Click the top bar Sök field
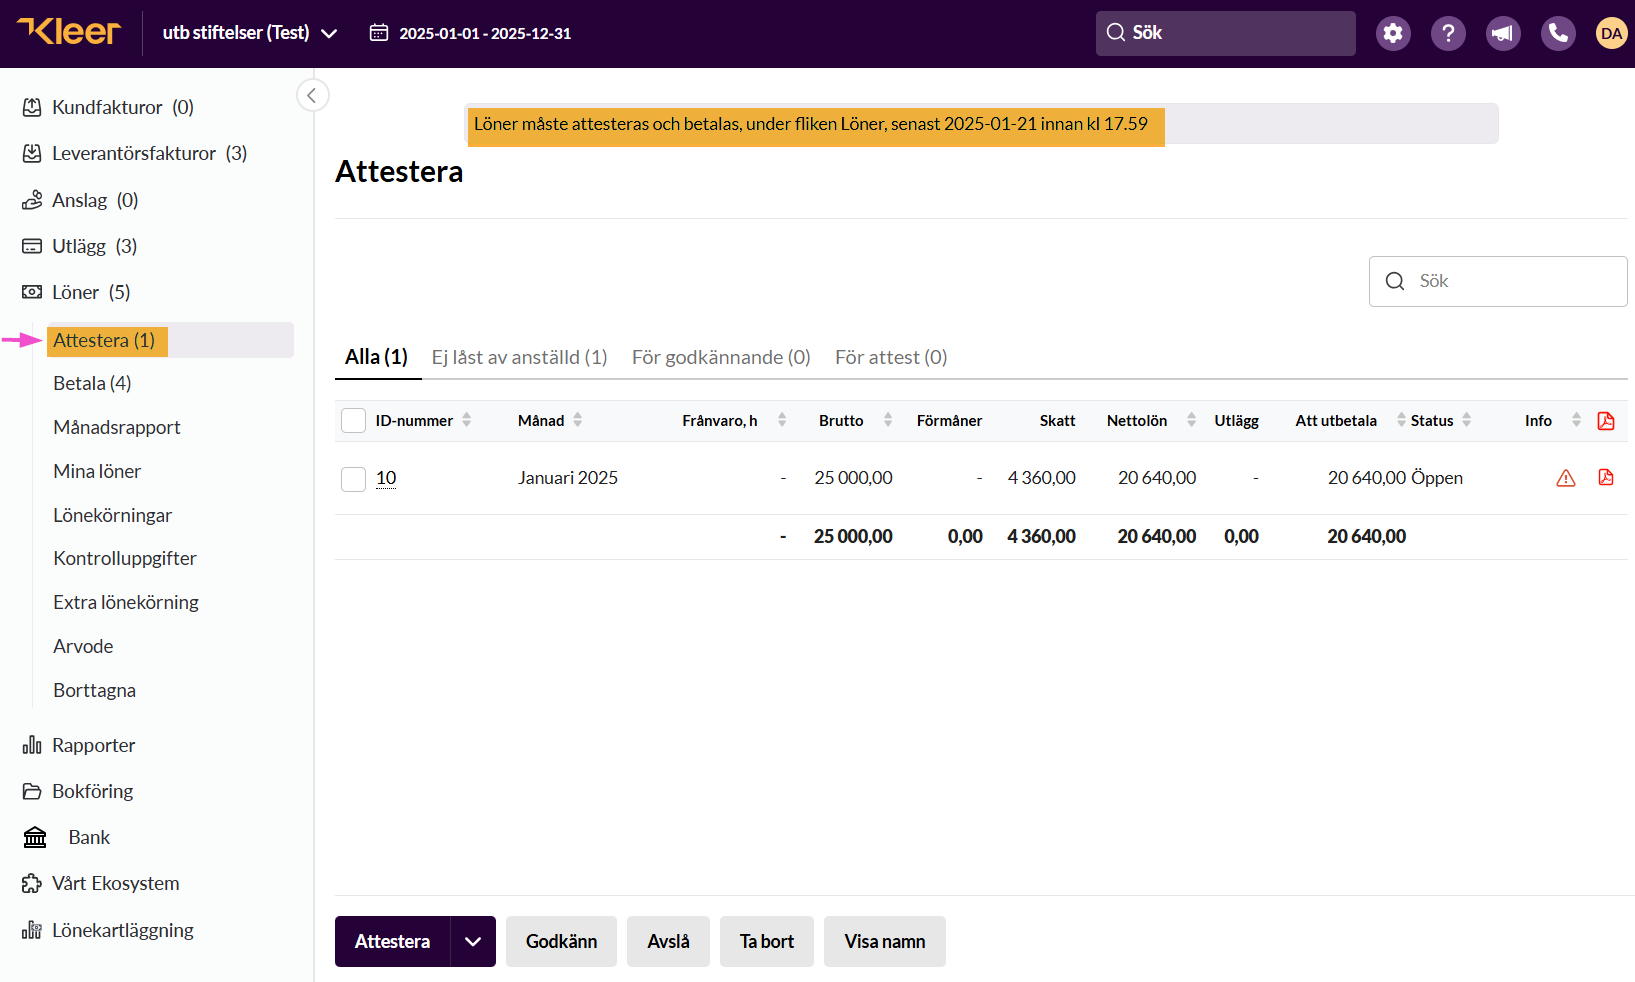The height and width of the screenshot is (982, 1635). point(1226,33)
